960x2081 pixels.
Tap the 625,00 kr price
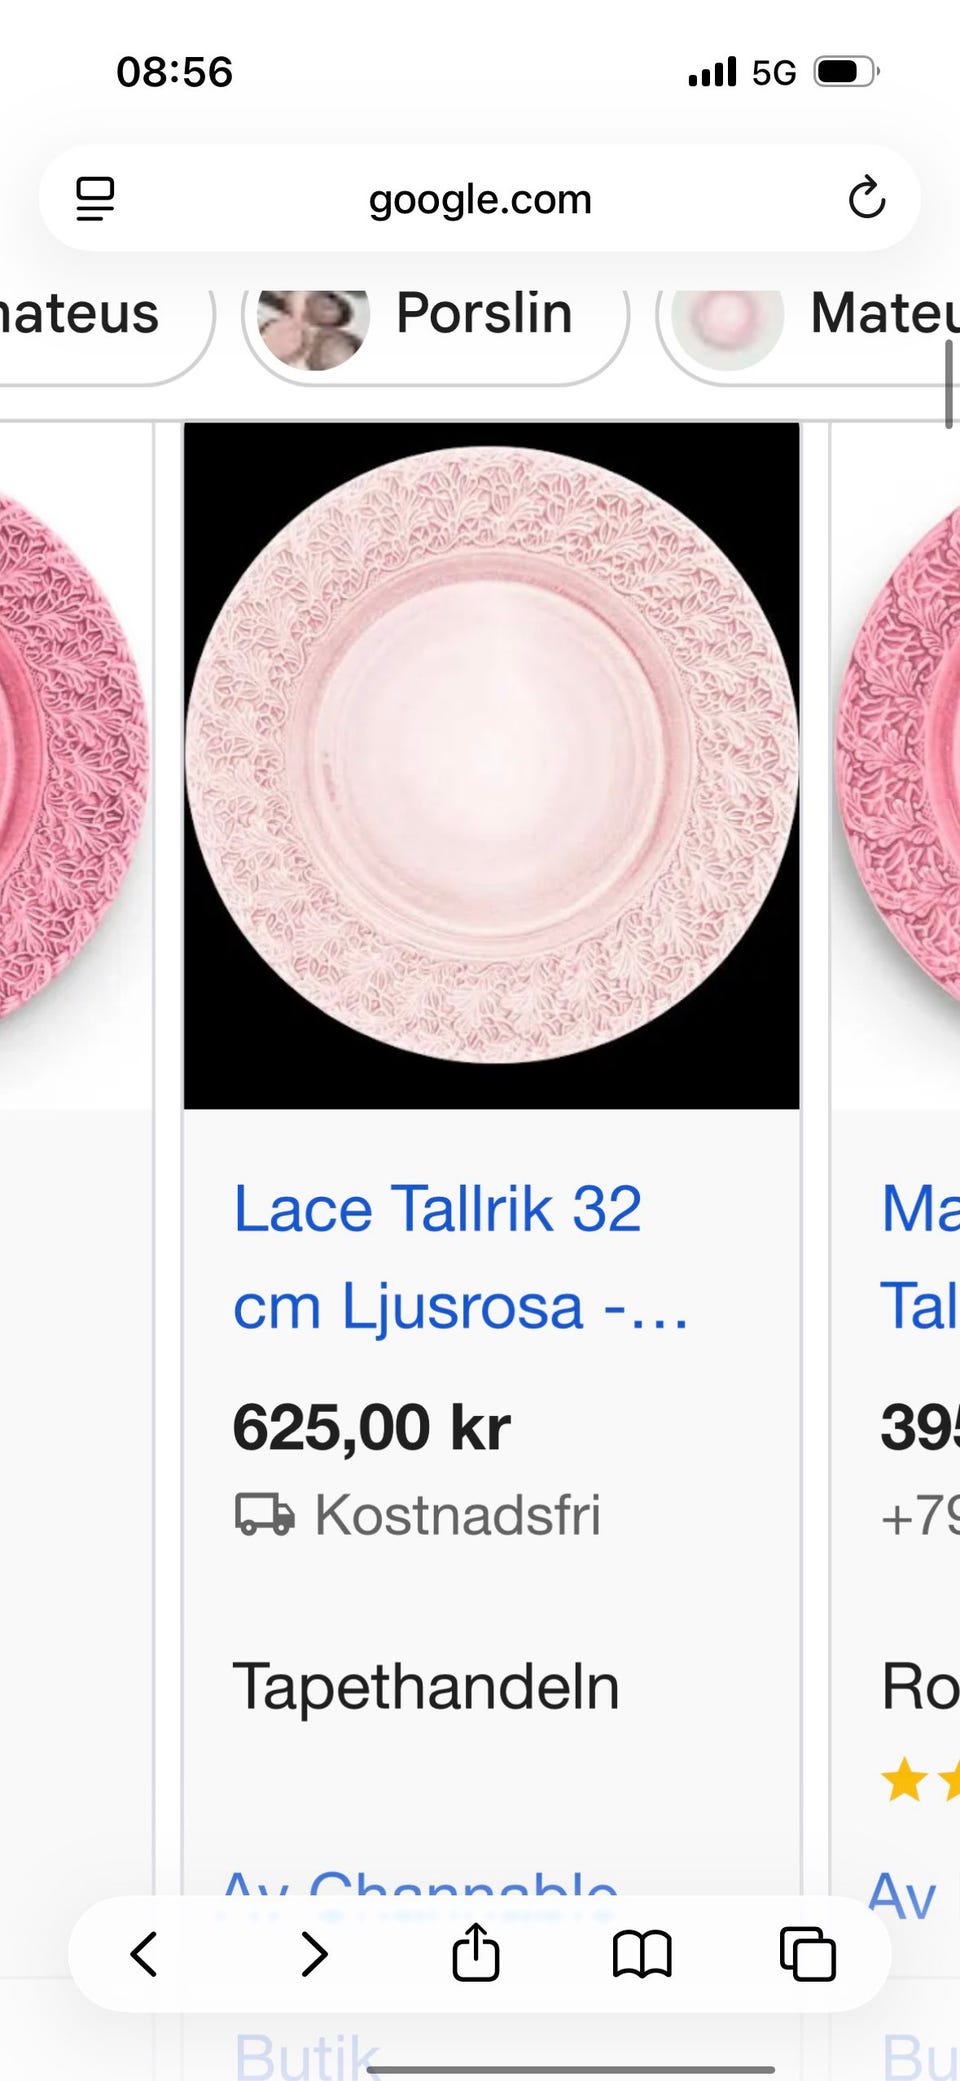[x=371, y=1427]
